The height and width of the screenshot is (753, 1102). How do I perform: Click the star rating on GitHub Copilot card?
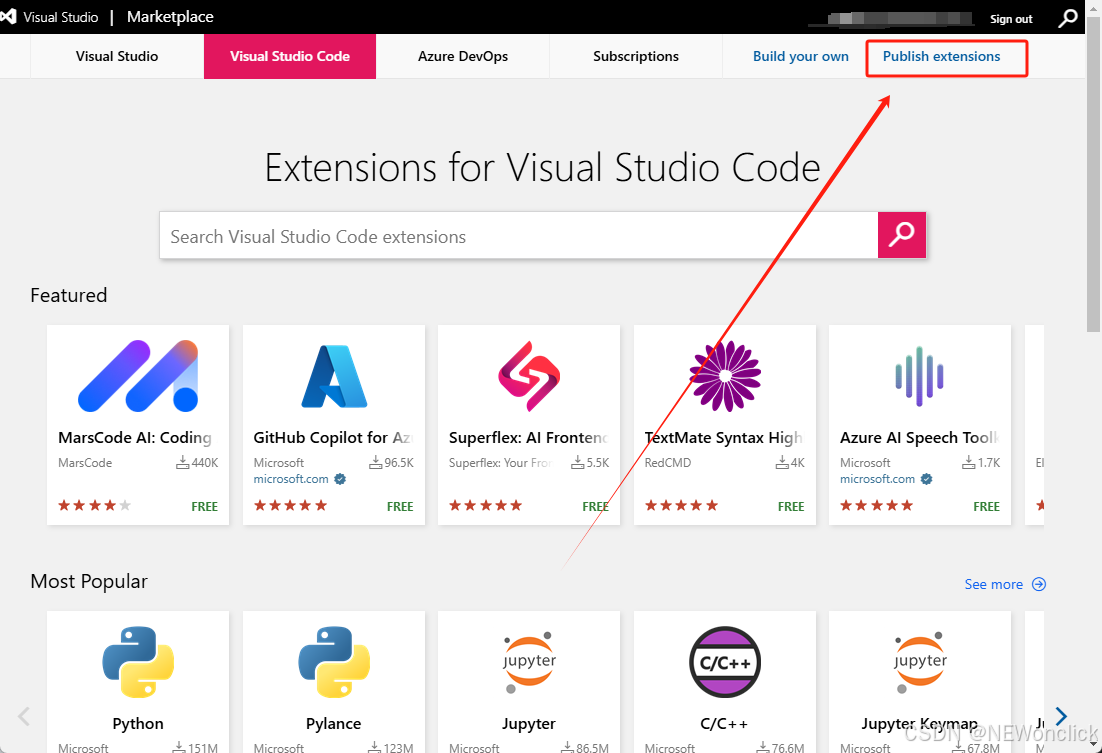coord(290,506)
